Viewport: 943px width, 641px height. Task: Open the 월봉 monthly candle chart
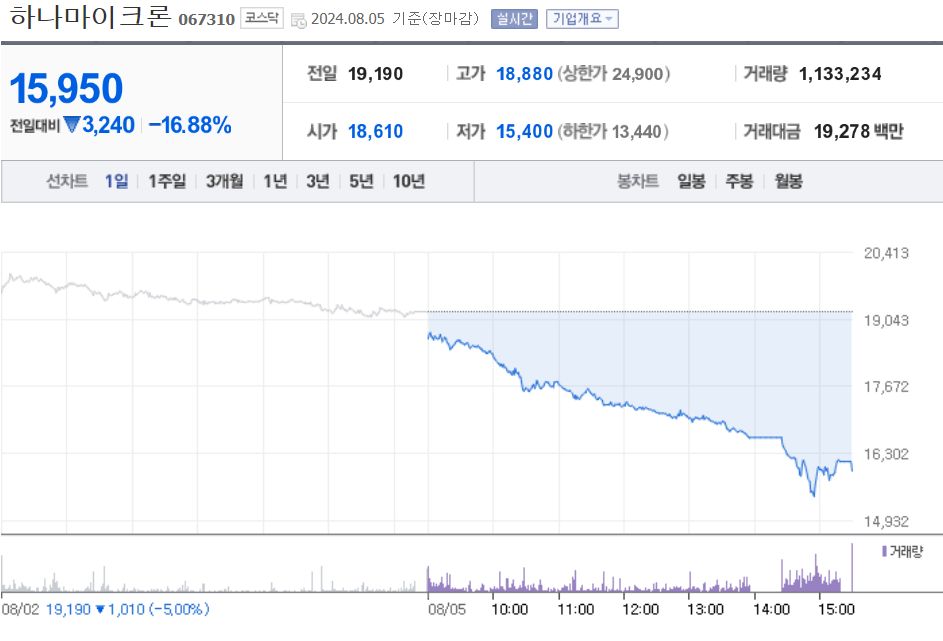788,181
